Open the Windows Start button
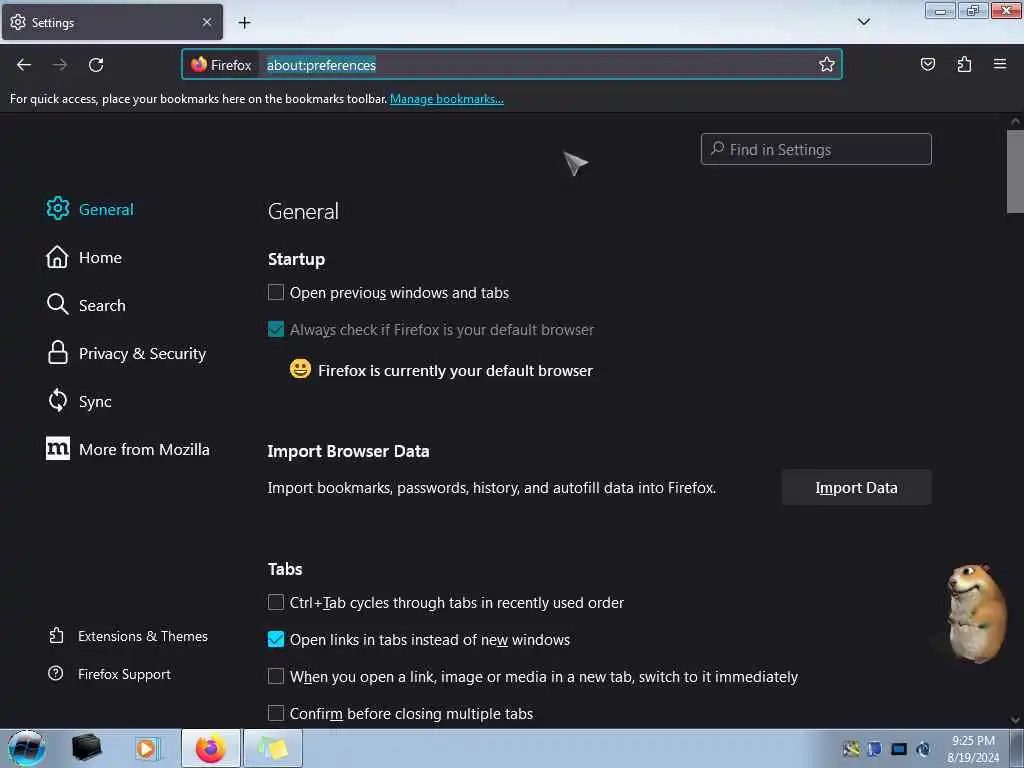Viewport: 1024px width, 768px height. pos(26,748)
